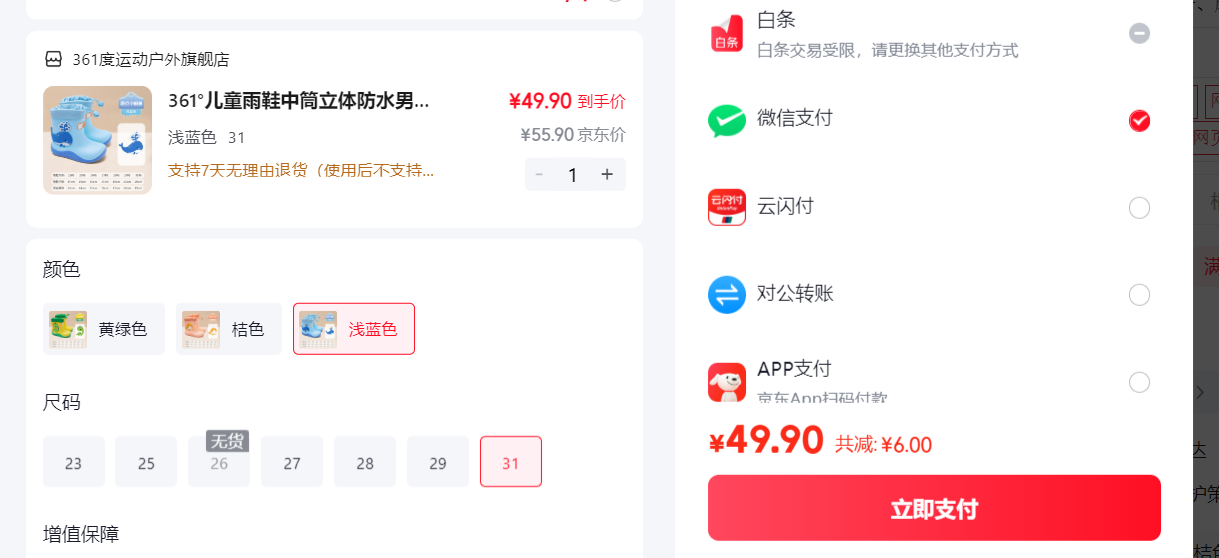Choose the 桔色 color option
1219x558 pixels.
[x=229, y=329]
